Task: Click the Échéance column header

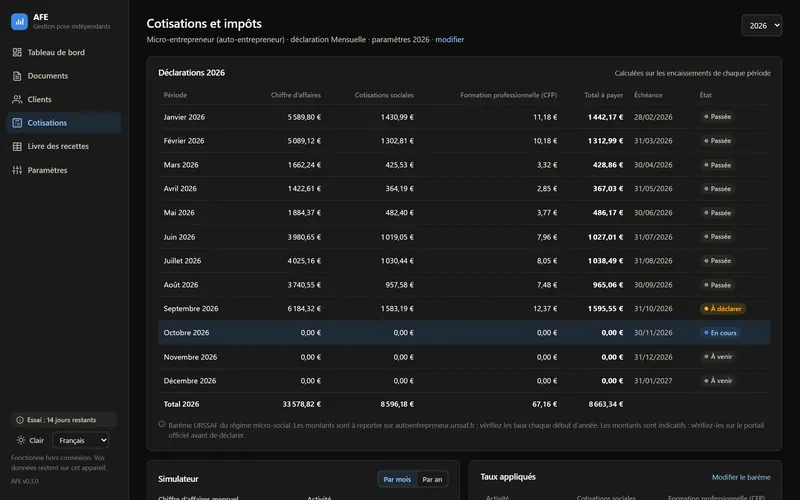Action: click(648, 95)
